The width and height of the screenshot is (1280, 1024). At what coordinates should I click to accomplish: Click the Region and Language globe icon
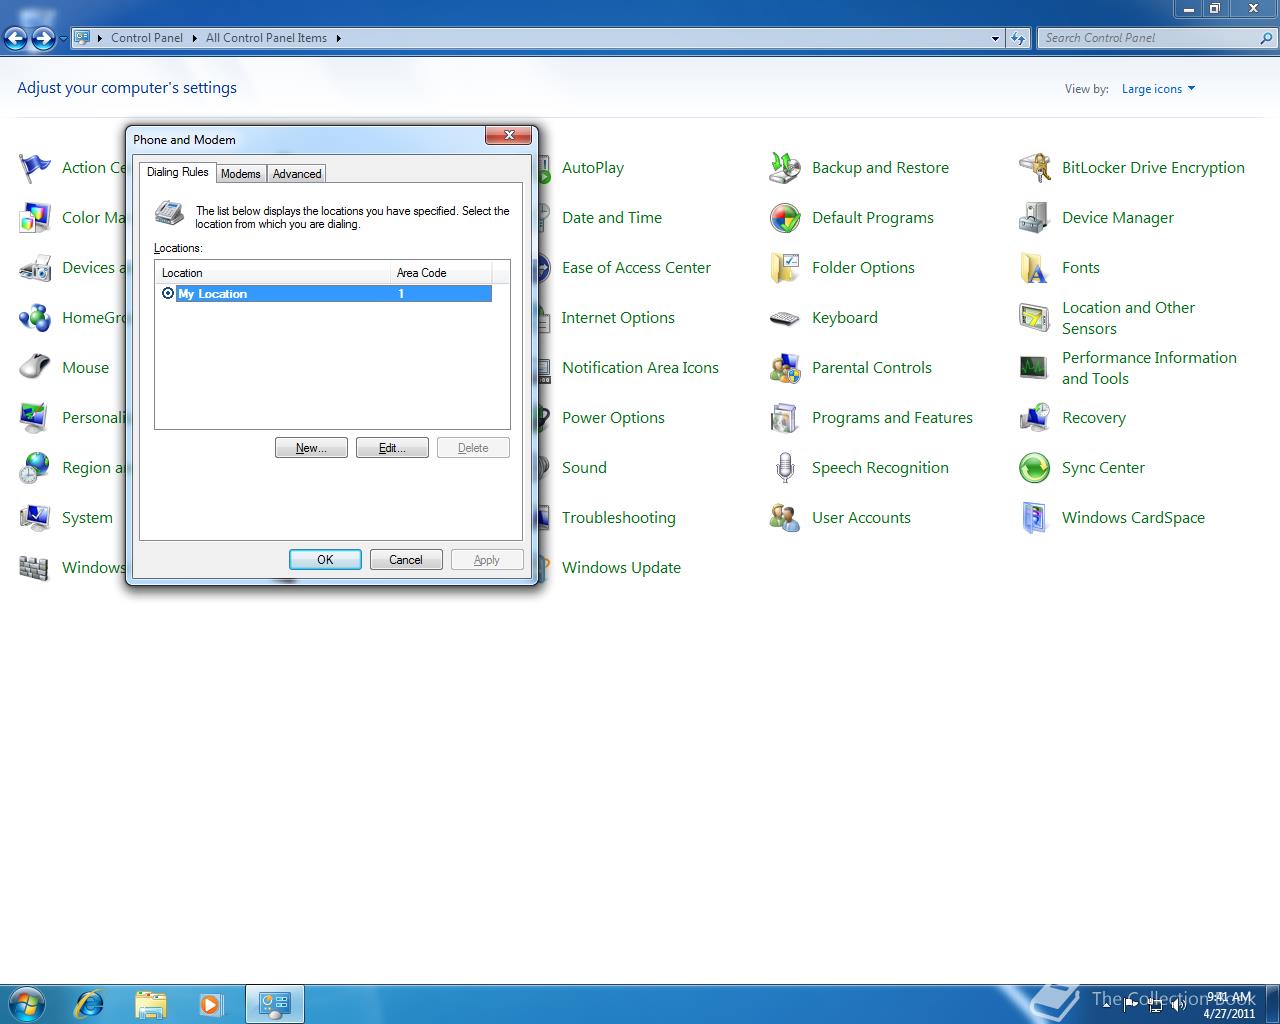[35, 468]
